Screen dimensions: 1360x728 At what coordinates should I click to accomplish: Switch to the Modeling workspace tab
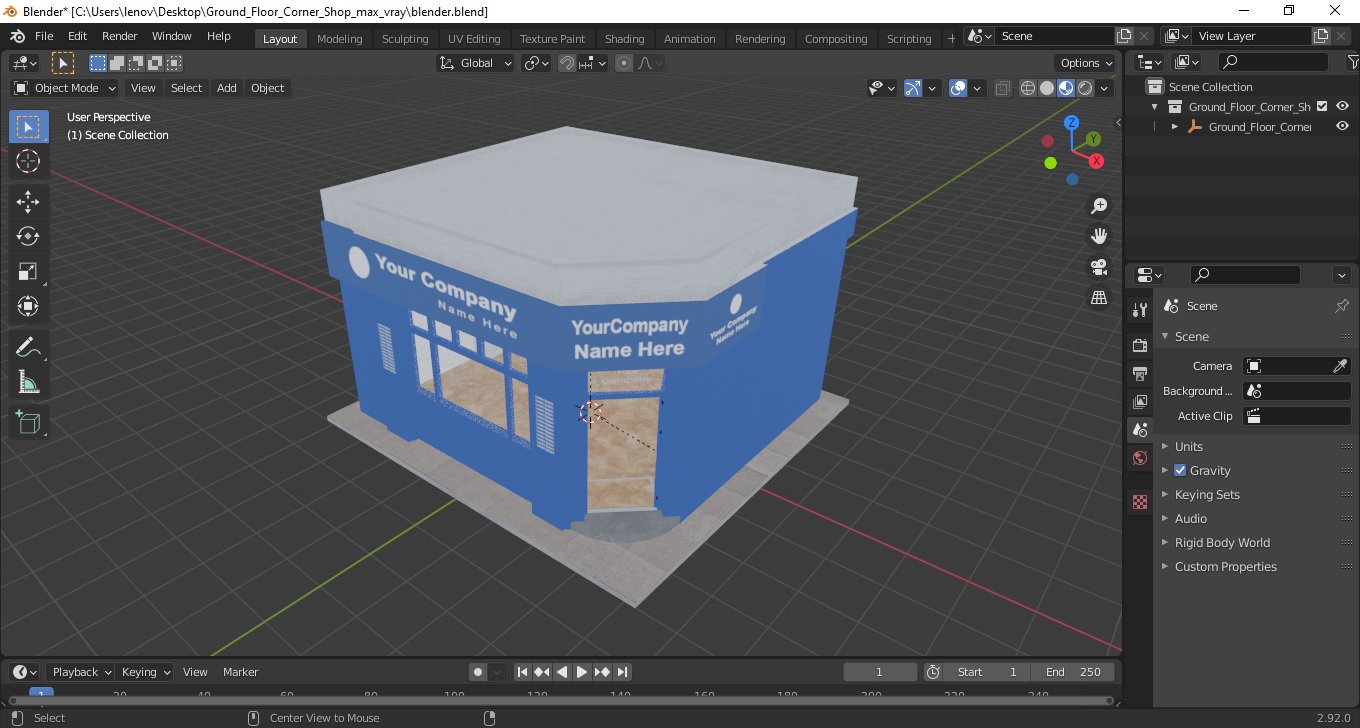[x=339, y=39]
